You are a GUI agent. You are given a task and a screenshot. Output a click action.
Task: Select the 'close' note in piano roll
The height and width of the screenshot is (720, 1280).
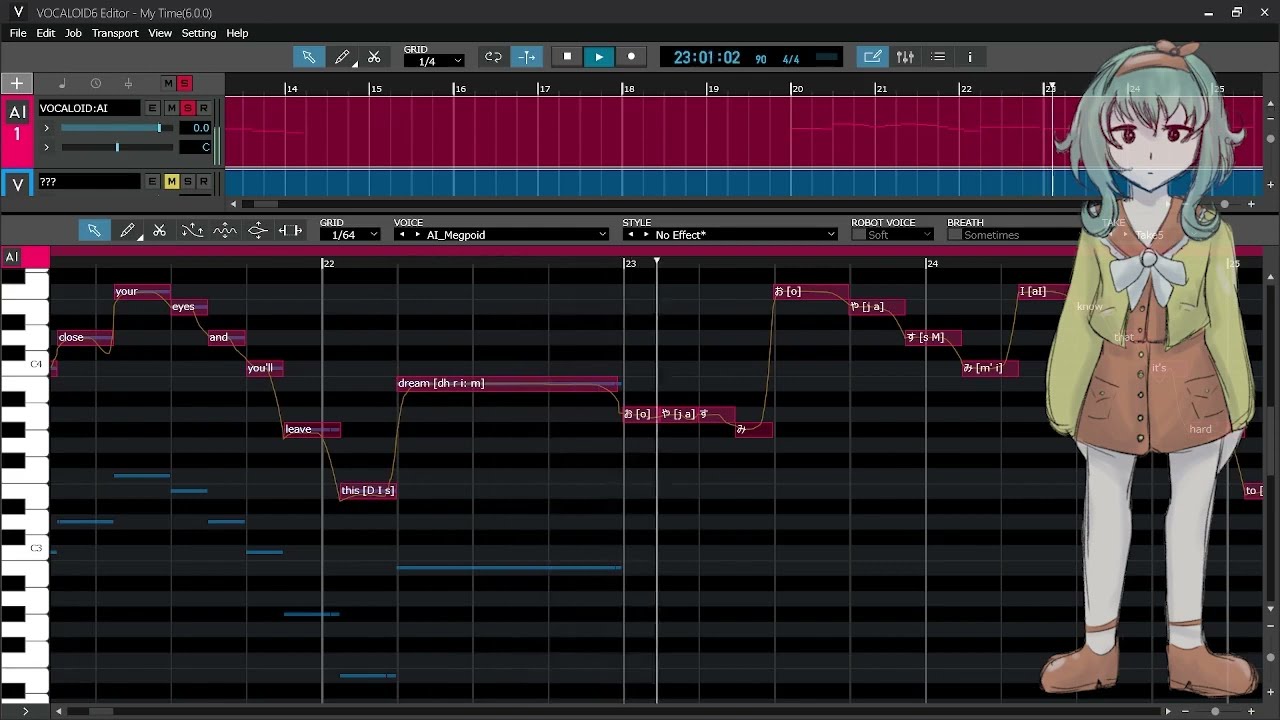pos(84,337)
